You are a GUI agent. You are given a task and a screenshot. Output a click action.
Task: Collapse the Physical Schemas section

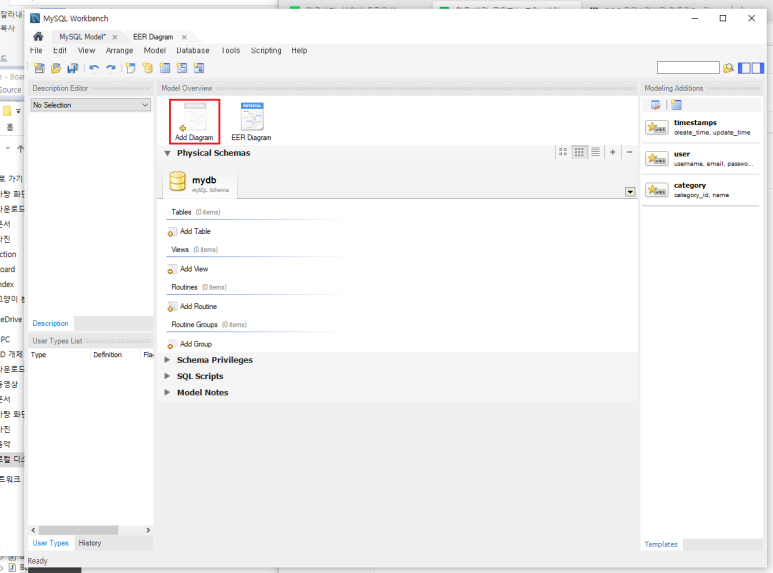[x=168, y=153]
